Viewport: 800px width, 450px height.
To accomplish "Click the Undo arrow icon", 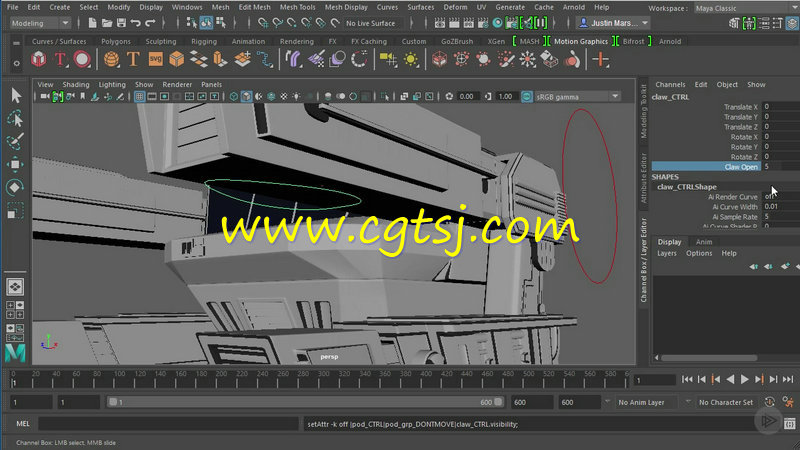I will click(x=136, y=23).
